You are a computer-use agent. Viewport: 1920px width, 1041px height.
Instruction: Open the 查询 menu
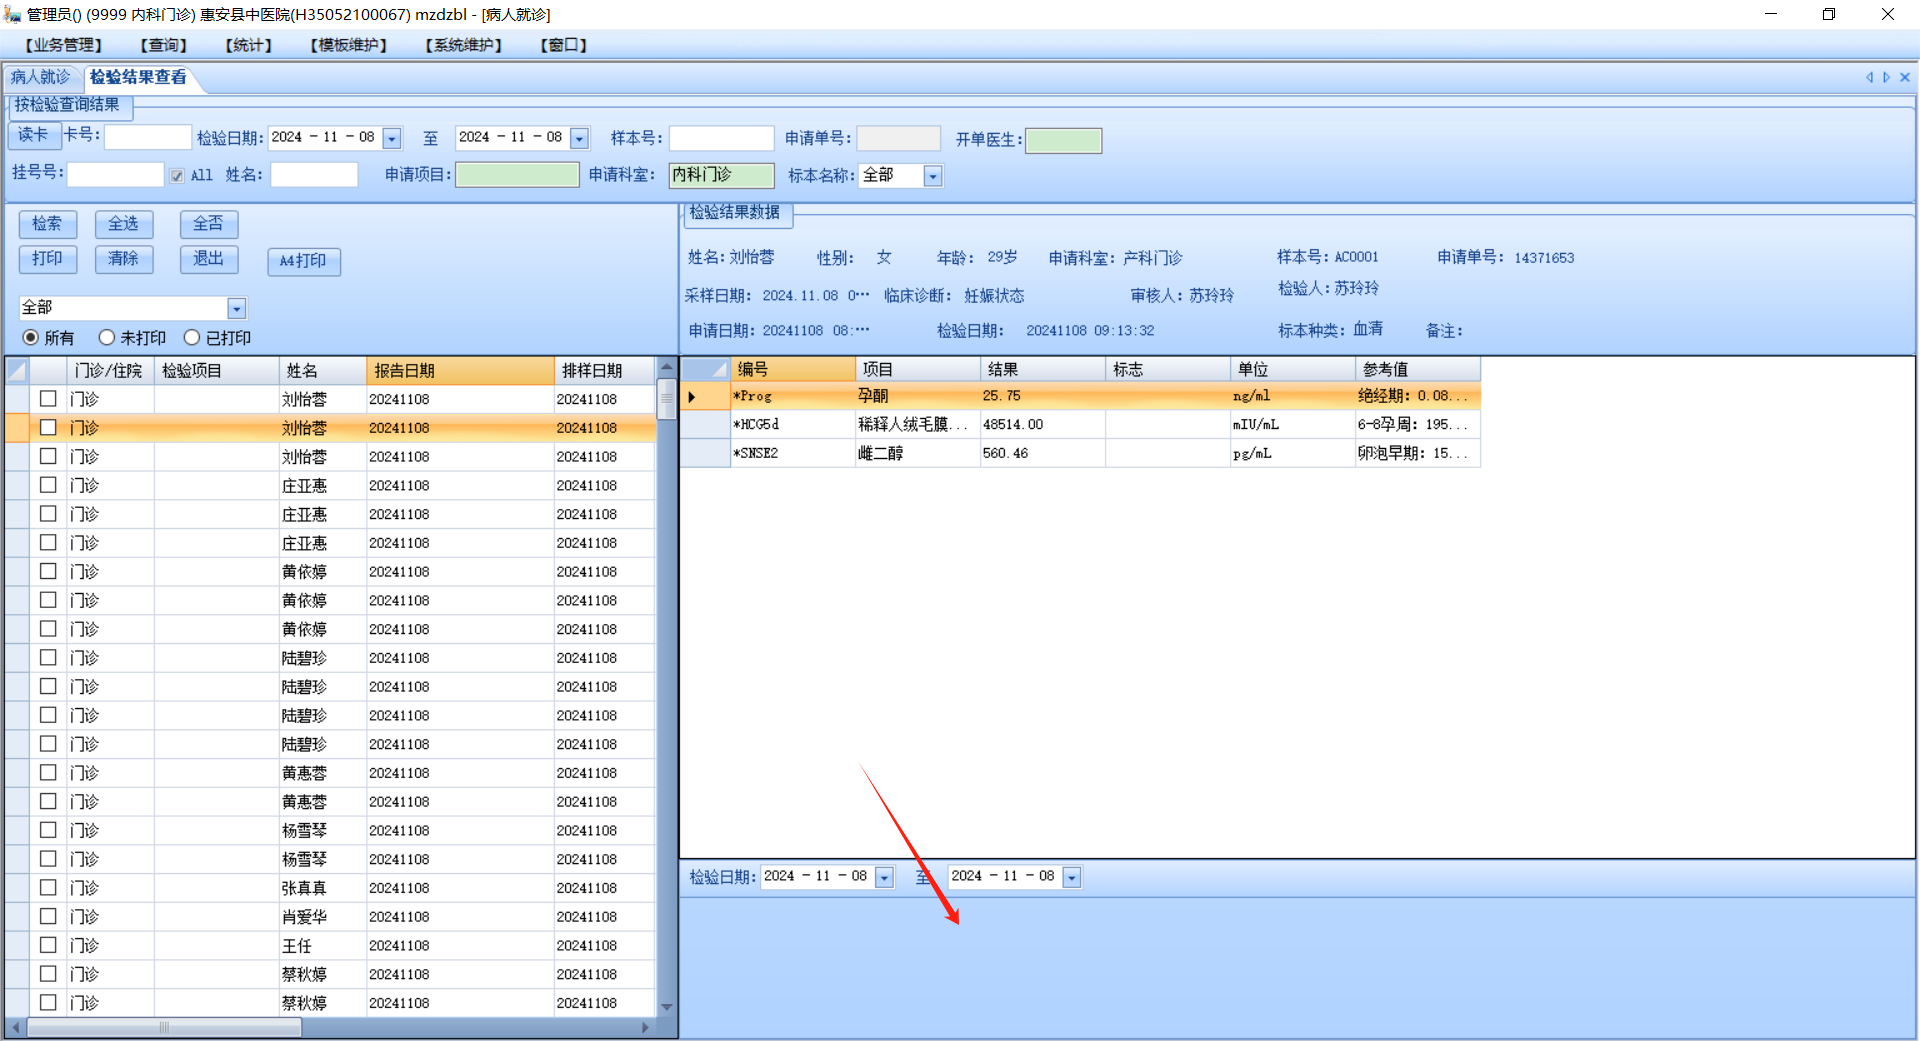click(164, 45)
